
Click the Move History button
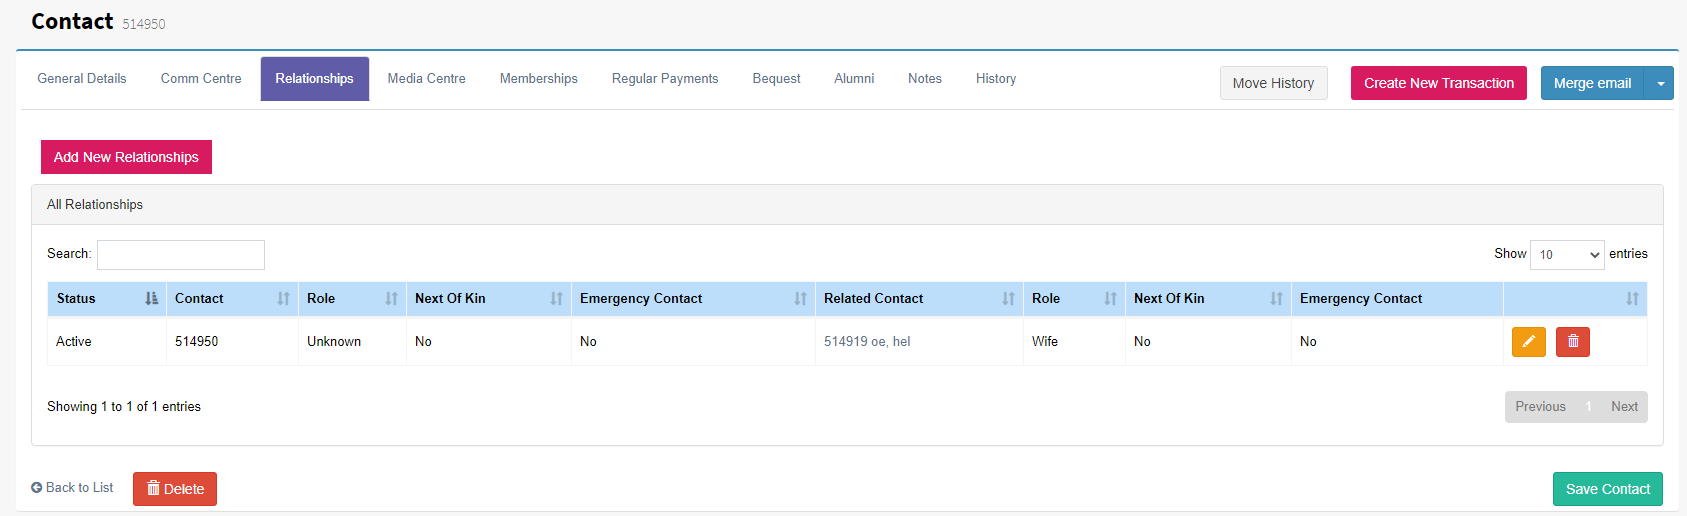coord(1273,83)
